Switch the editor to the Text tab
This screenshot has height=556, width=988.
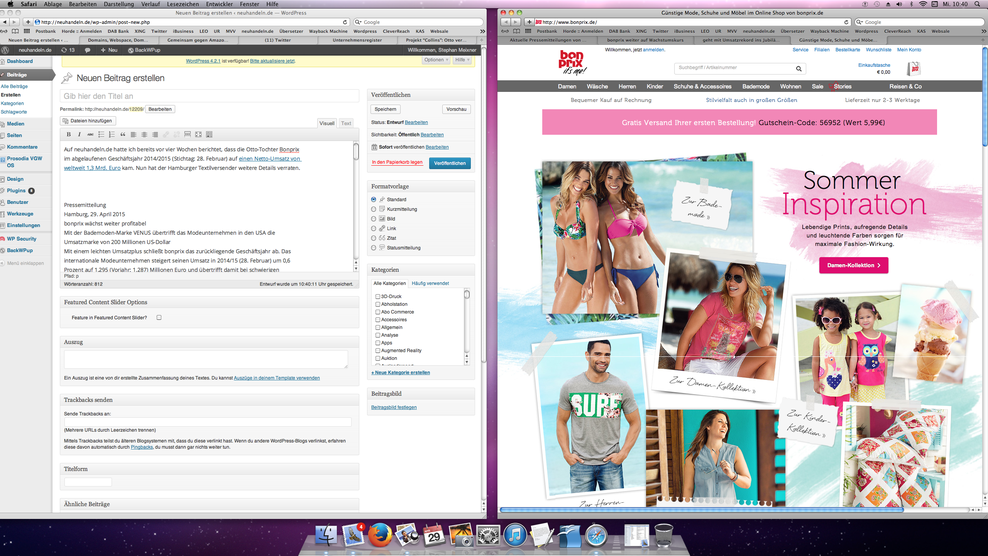pos(346,124)
